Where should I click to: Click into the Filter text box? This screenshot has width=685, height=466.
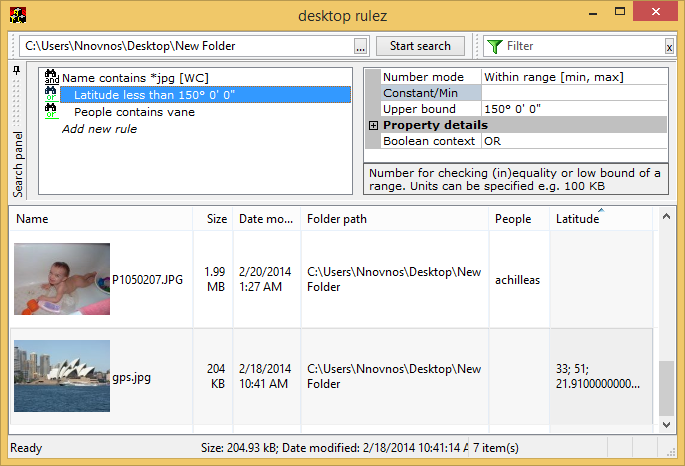coord(585,46)
